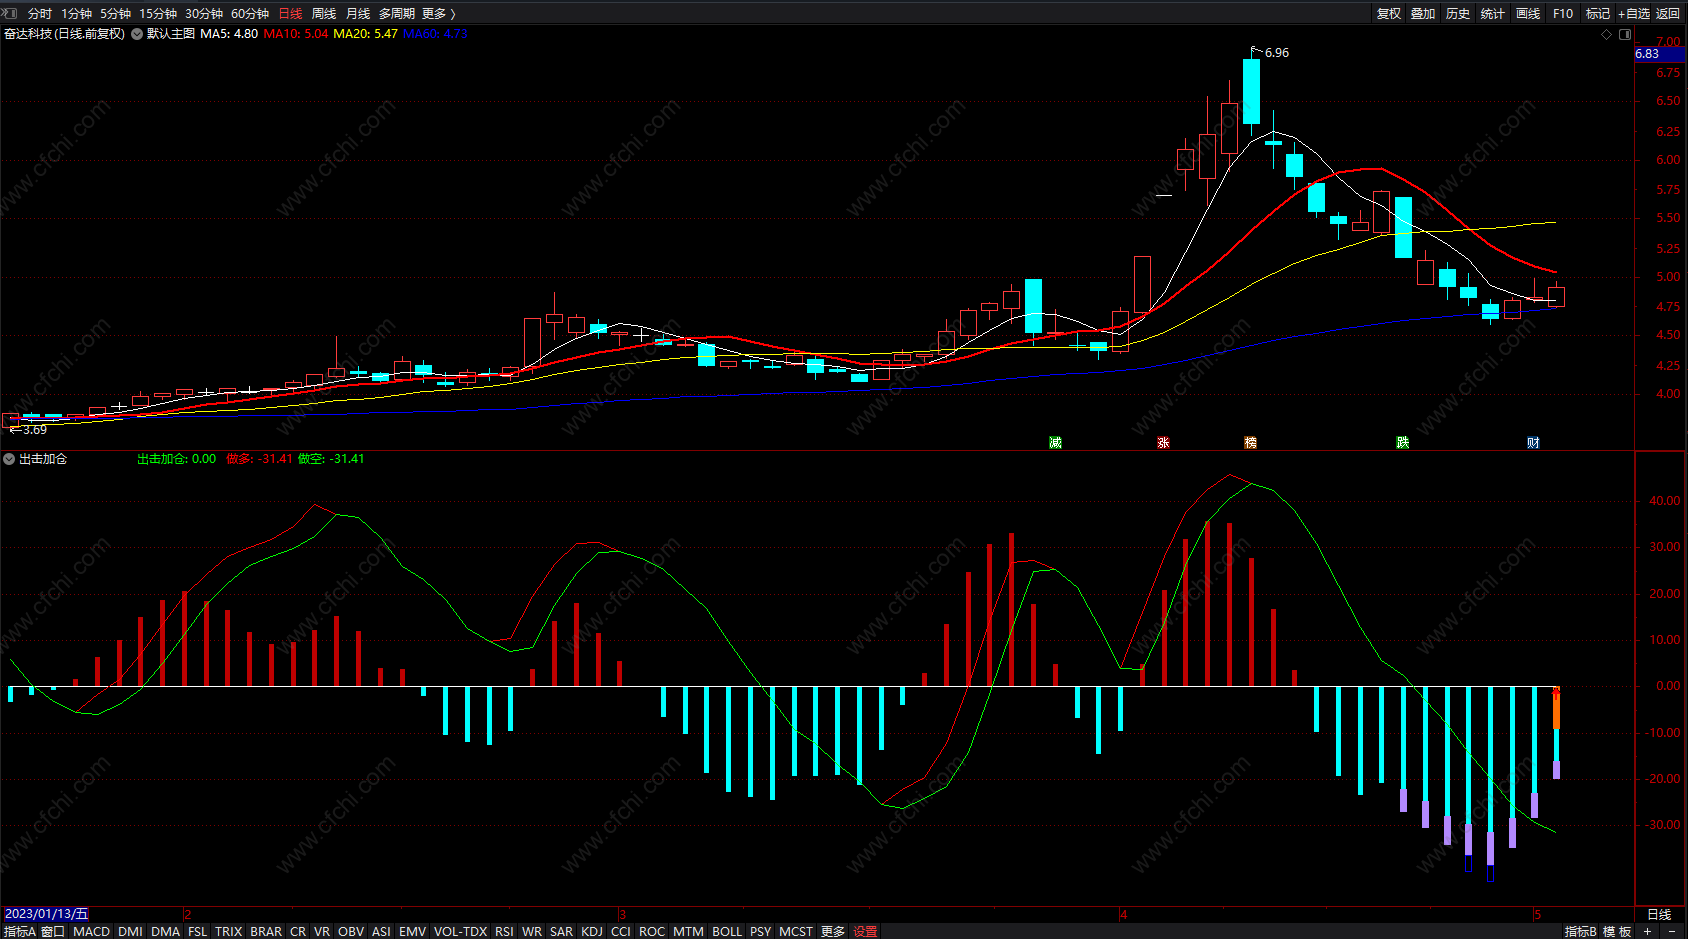The width and height of the screenshot is (1688, 939).
Task: Select the CR indicator
Action: 298,931
